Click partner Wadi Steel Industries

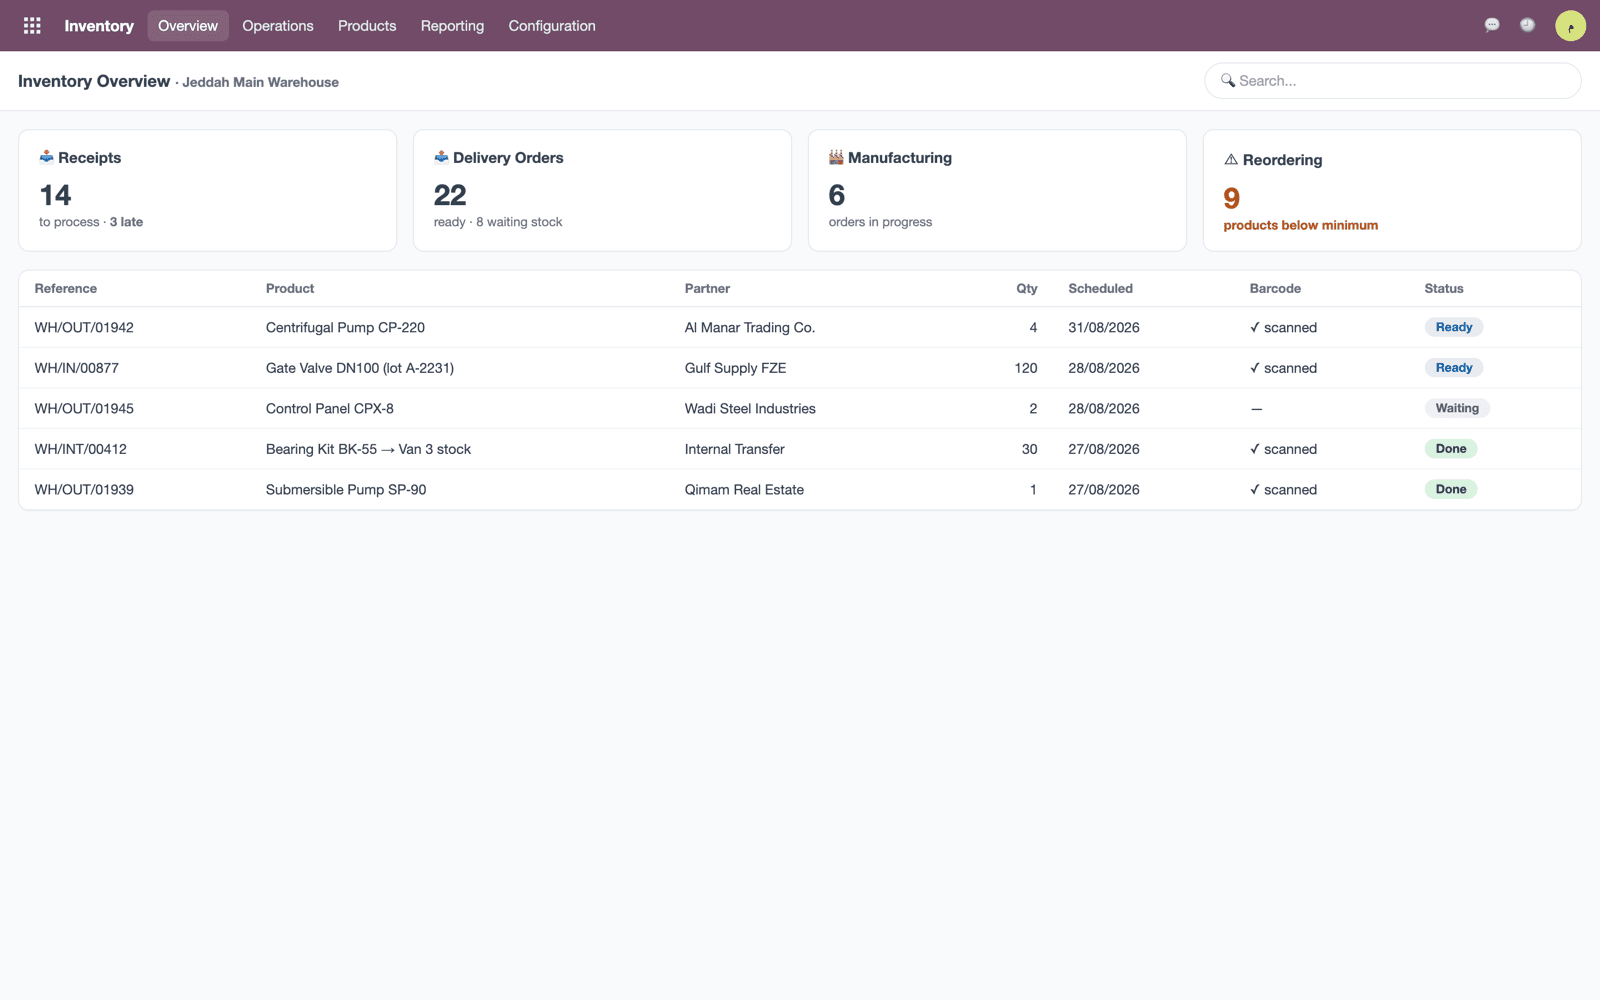click(x=750, y=408)
